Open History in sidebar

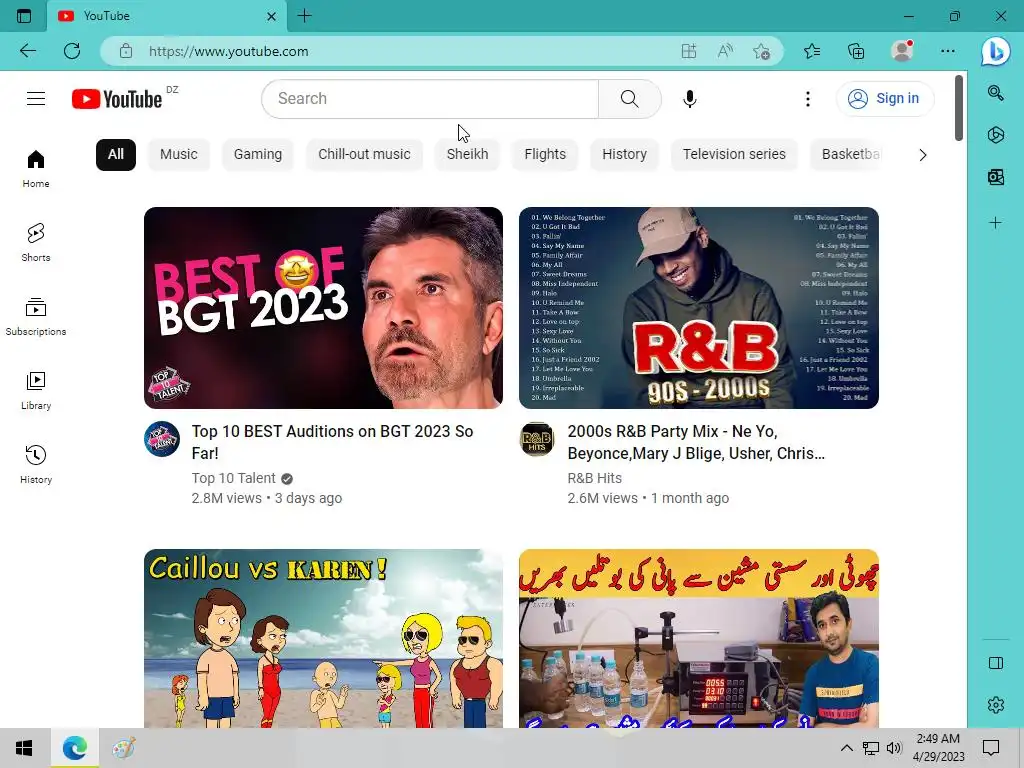point(36,464)
